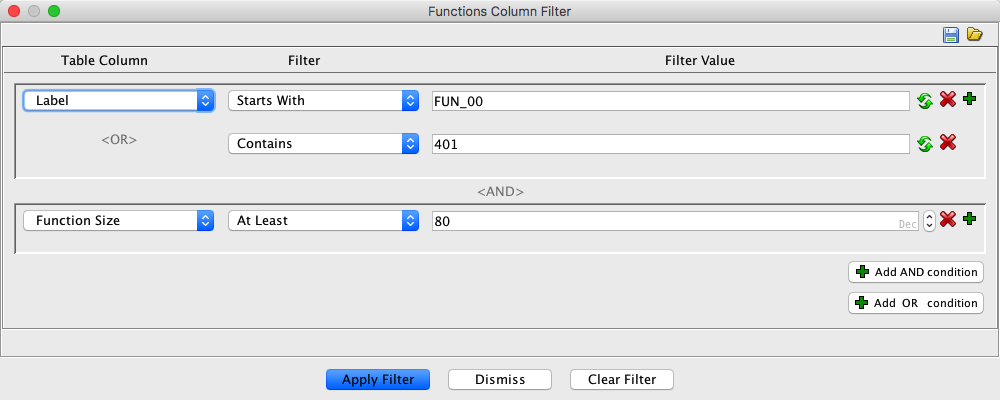Open saved filters with the folder icon

(x=975, y=35)
